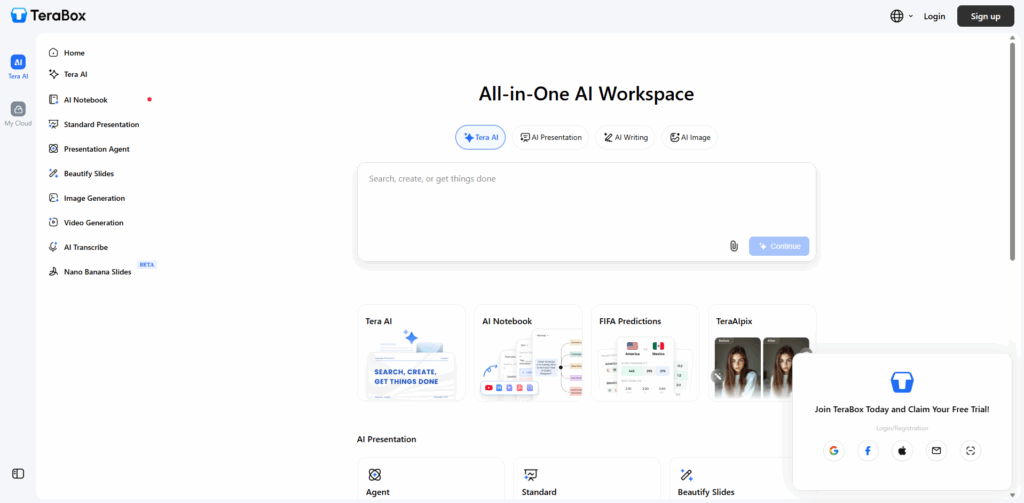
Task: Click the TeraBox logo in the join popup
Action: 902,381
